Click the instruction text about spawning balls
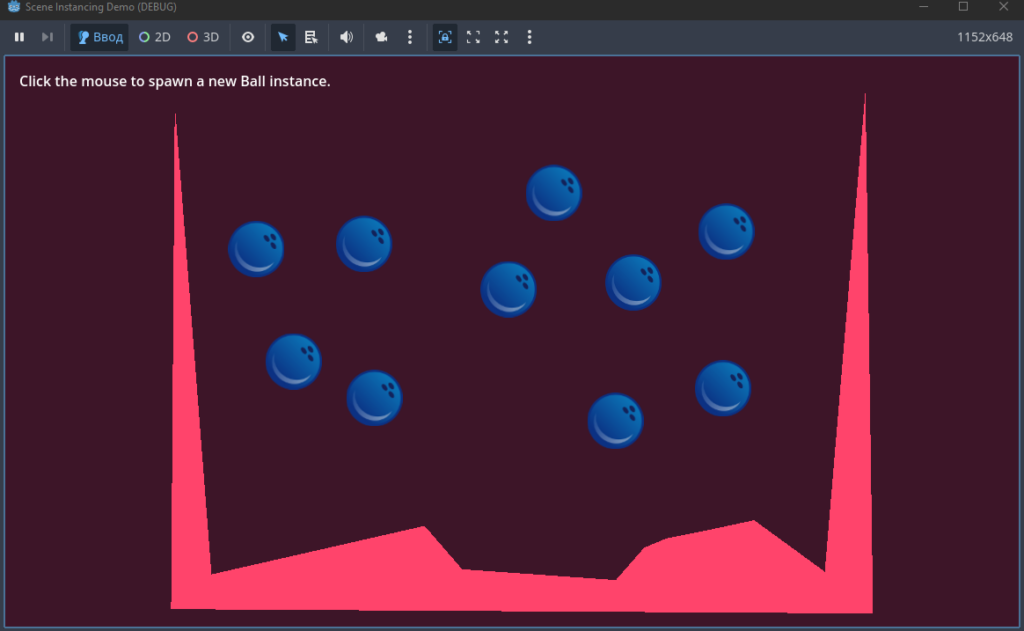The height and width of the screenshot is (631, 1024). (x=174, y=81)
